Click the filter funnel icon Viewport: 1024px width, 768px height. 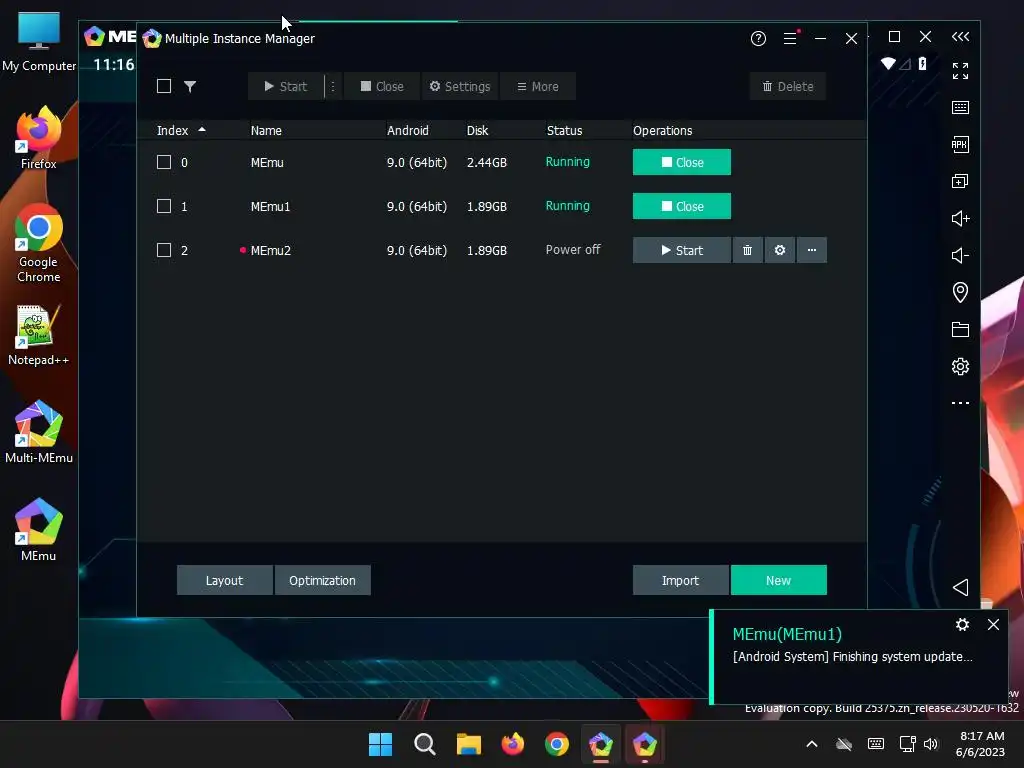pyautogui.click(x=190, y=86)
